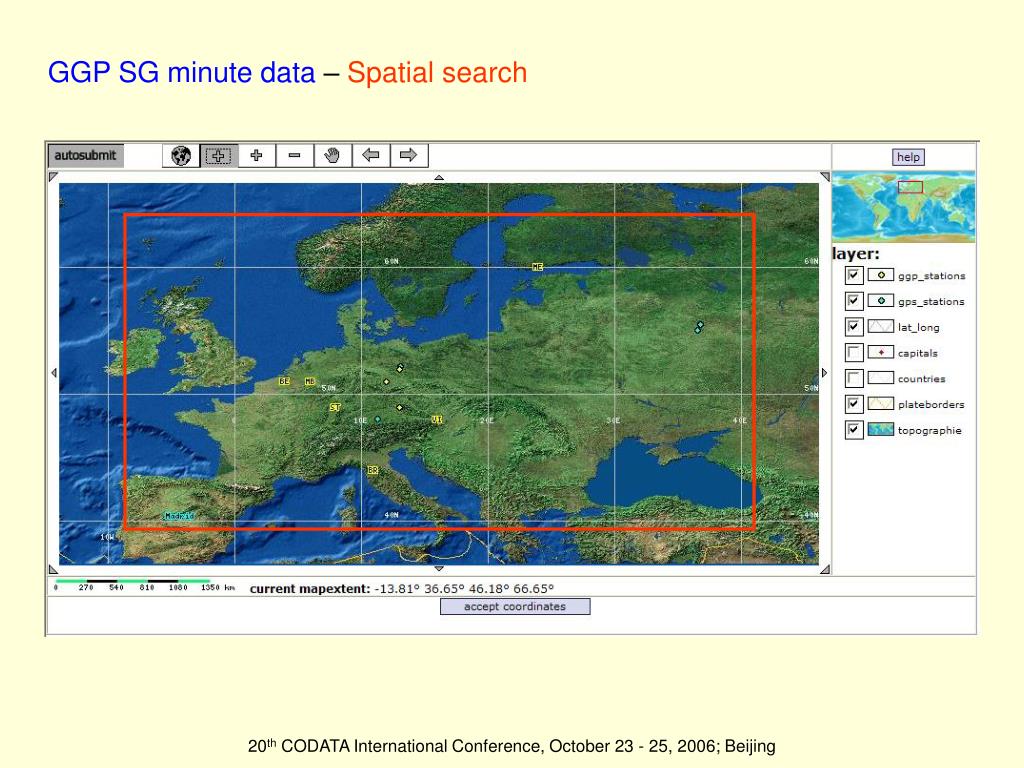Click the autosubmit button
The width and height of the screenshot is (1024, 768).
[x=86, y=155]
